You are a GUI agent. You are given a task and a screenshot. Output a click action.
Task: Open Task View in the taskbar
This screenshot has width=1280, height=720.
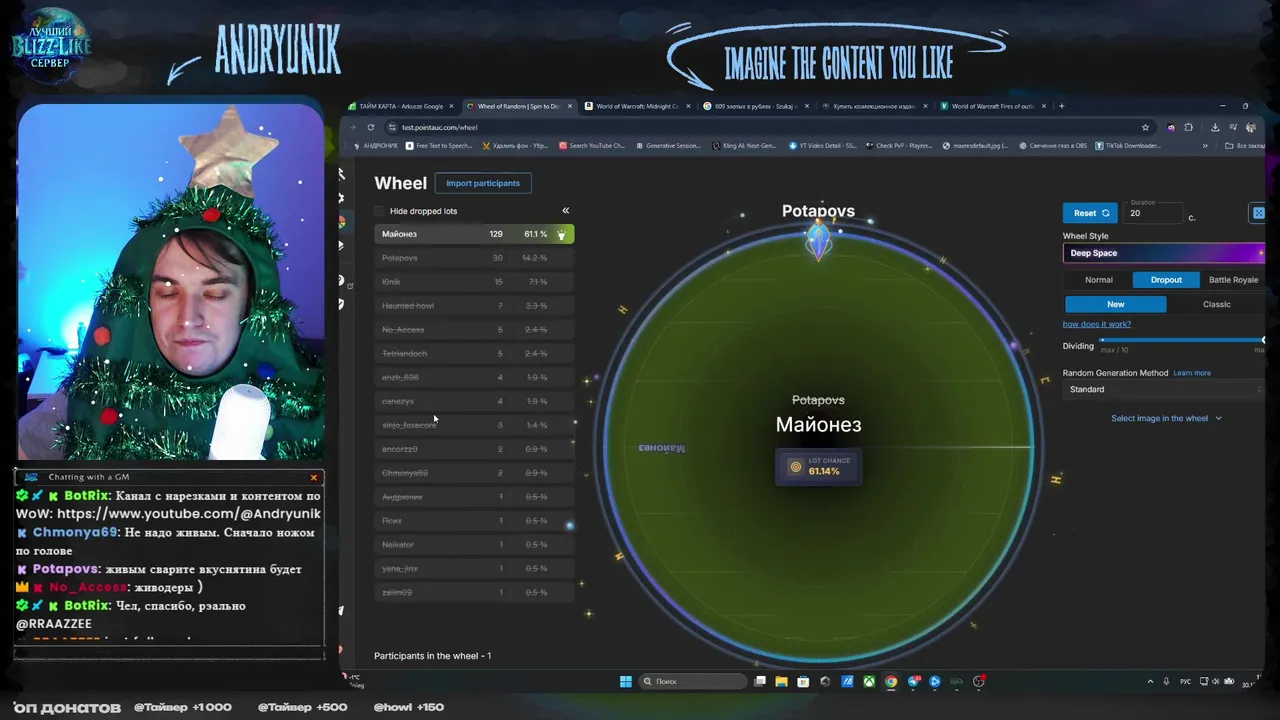click(x=760, y=682)
